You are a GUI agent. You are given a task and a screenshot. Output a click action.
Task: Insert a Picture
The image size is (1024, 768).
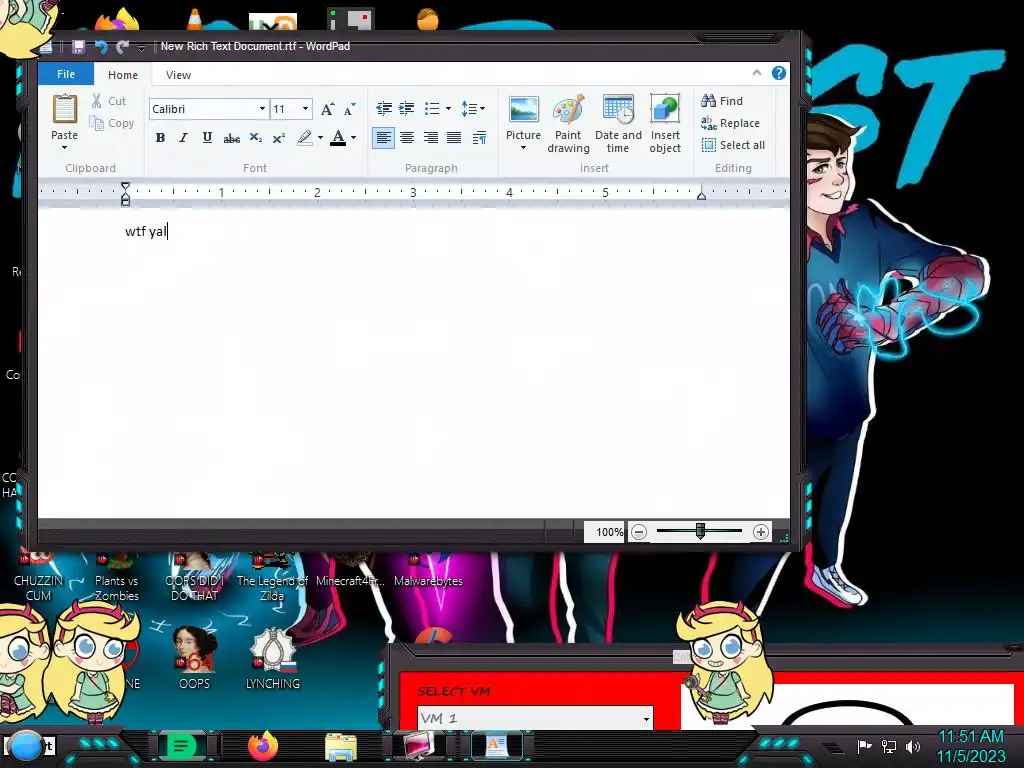coord(524,118)
